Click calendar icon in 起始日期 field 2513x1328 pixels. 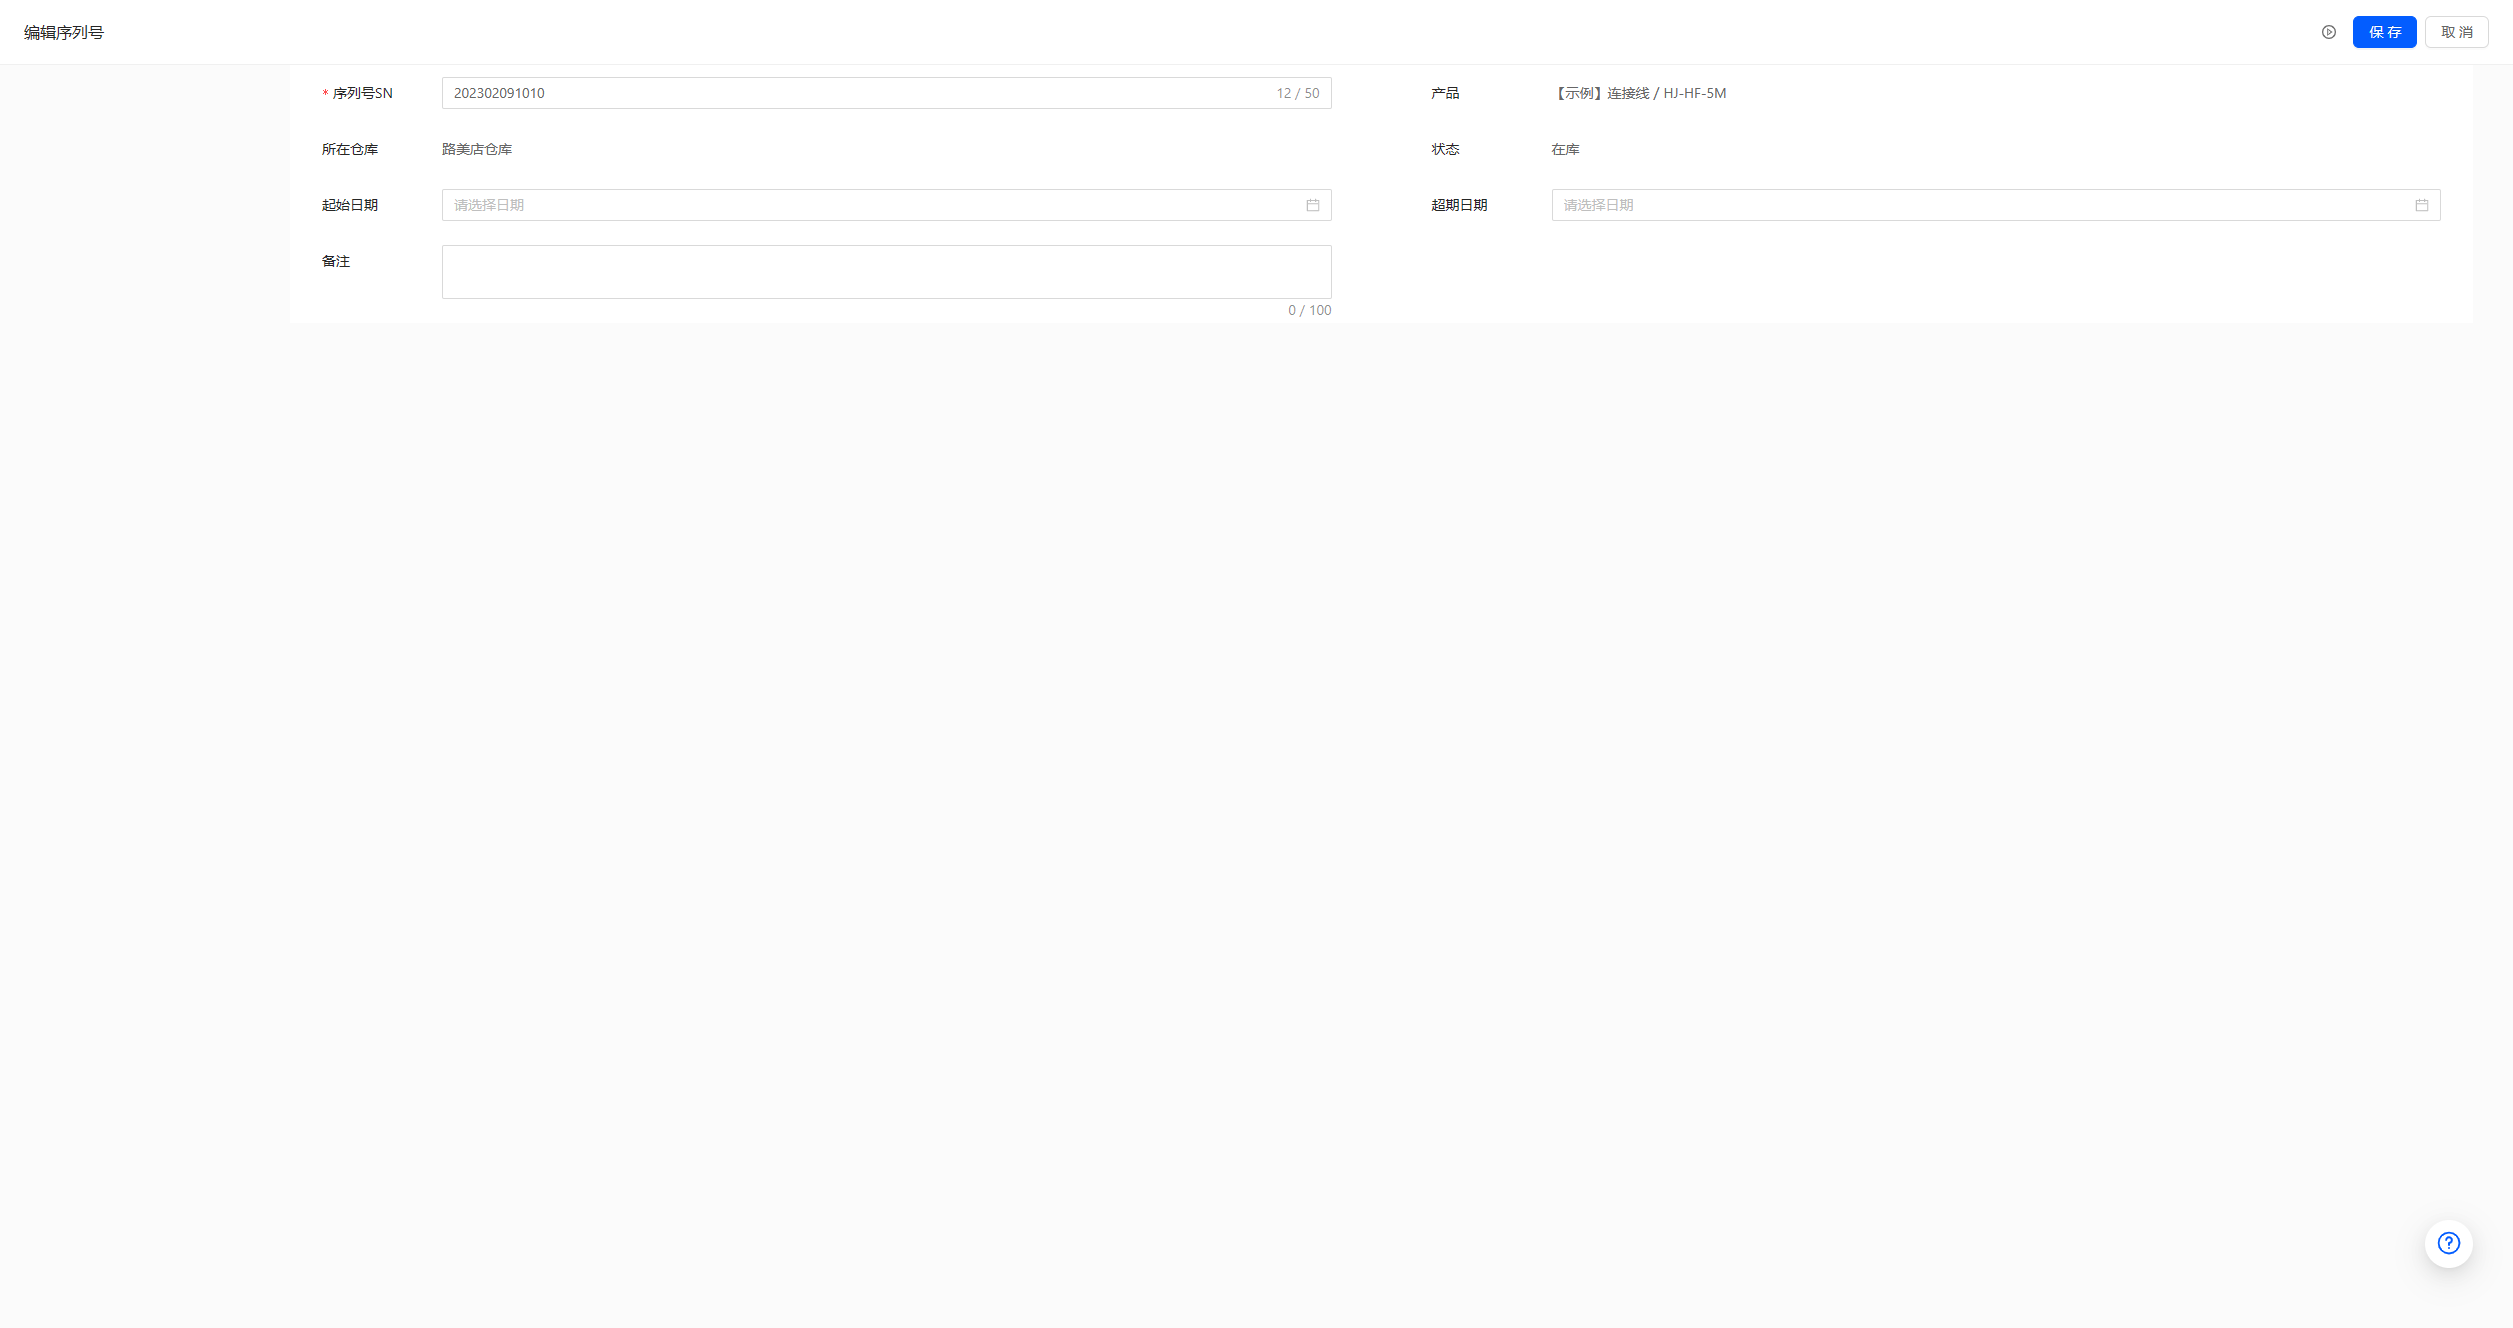coord(1312,205)
